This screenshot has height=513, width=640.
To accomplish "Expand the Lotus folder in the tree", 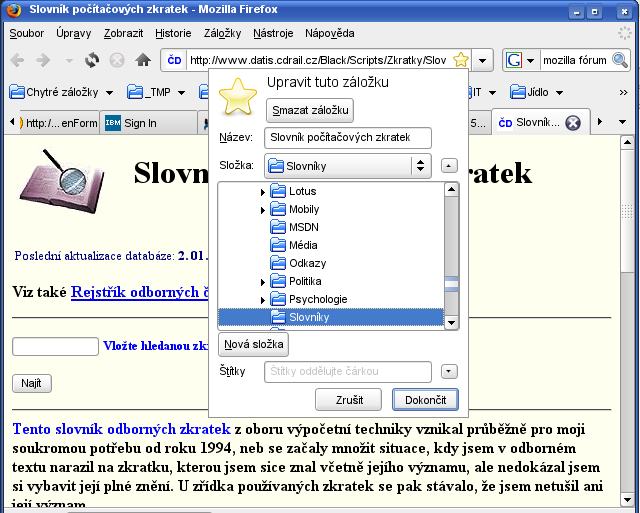I will 263,192.
